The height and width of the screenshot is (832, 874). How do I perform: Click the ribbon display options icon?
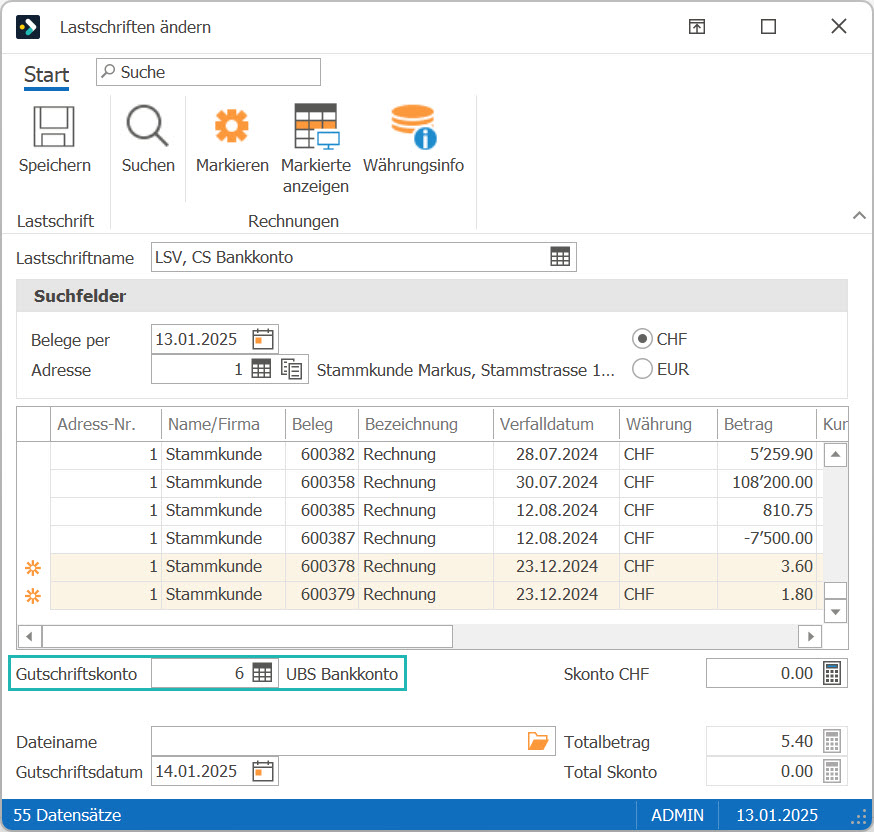697,26
